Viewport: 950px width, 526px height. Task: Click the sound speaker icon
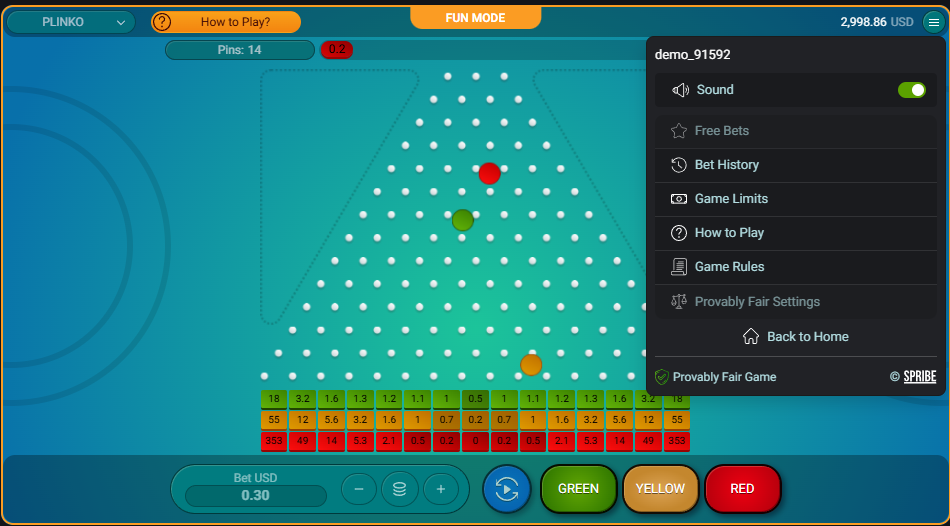[x=680, y=90]
